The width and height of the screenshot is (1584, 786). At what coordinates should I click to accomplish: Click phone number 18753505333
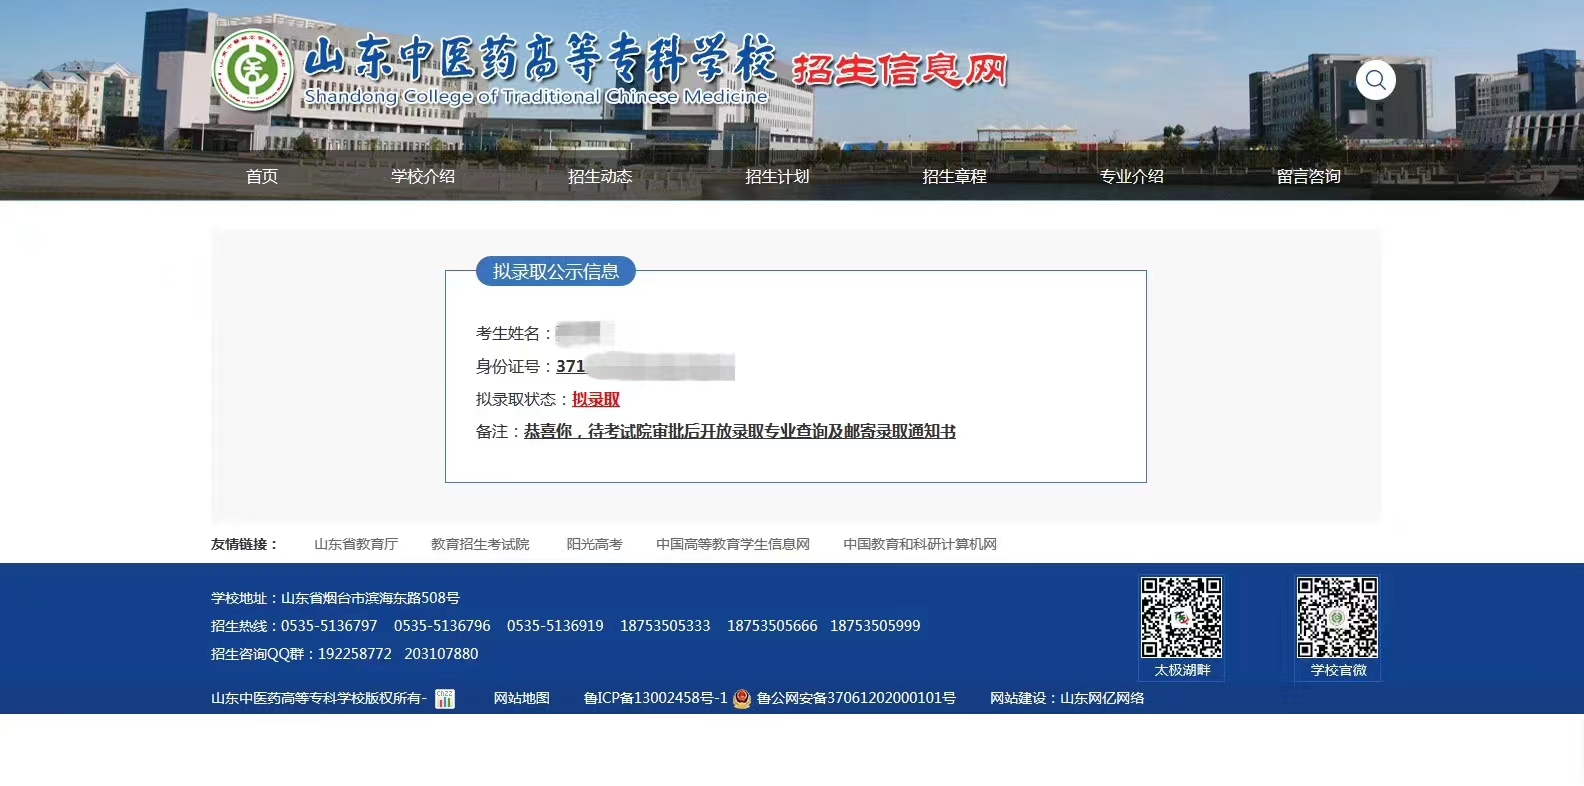tap(665, 626)
